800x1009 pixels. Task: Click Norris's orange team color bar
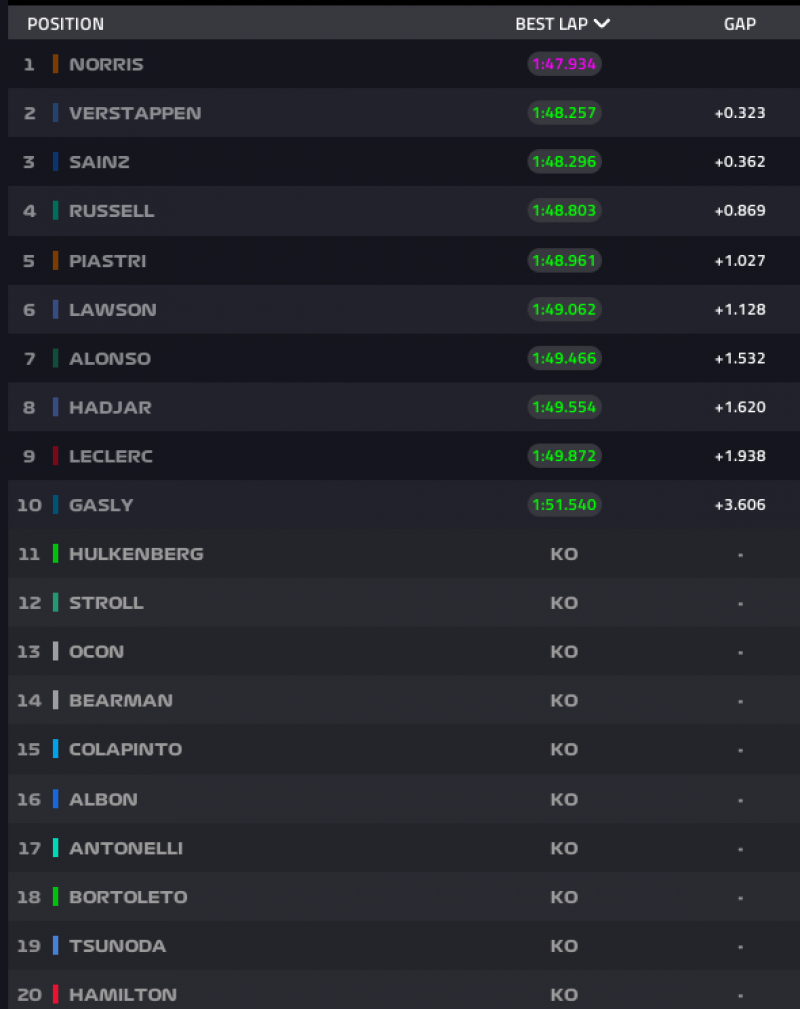point(56,64)
